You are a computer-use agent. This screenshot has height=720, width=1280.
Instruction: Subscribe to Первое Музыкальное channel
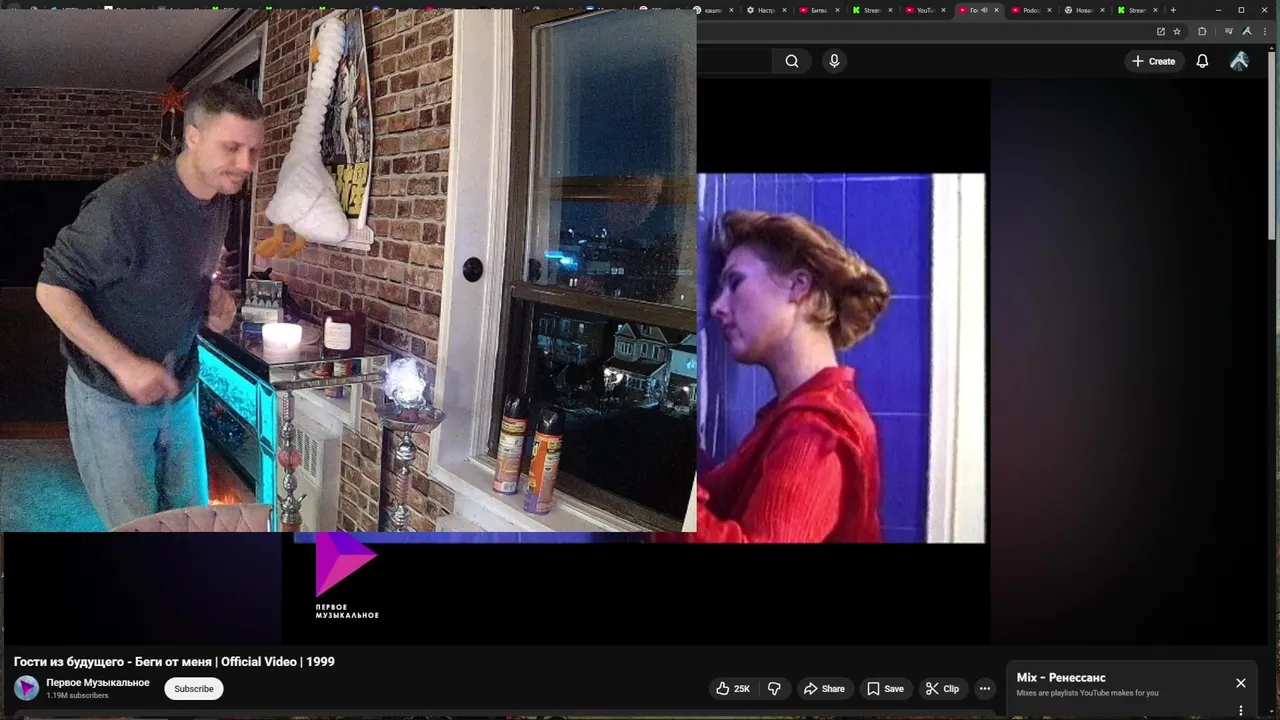point(194,688)
